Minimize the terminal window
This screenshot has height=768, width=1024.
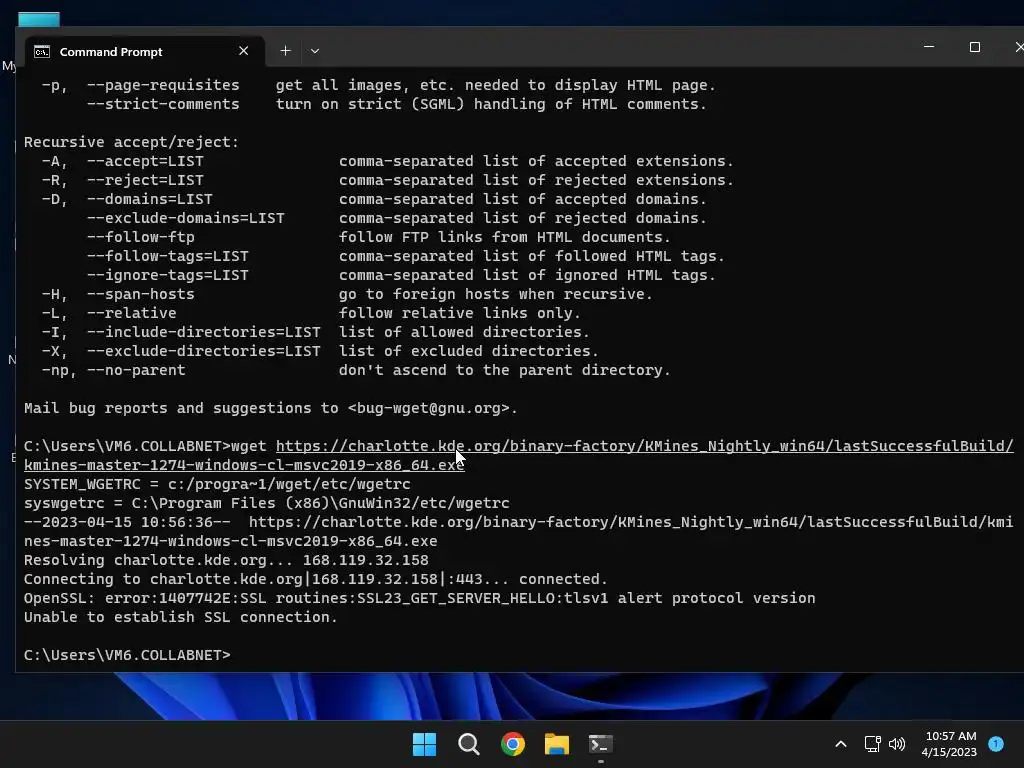pyautogui.click(x=929, y=47)
